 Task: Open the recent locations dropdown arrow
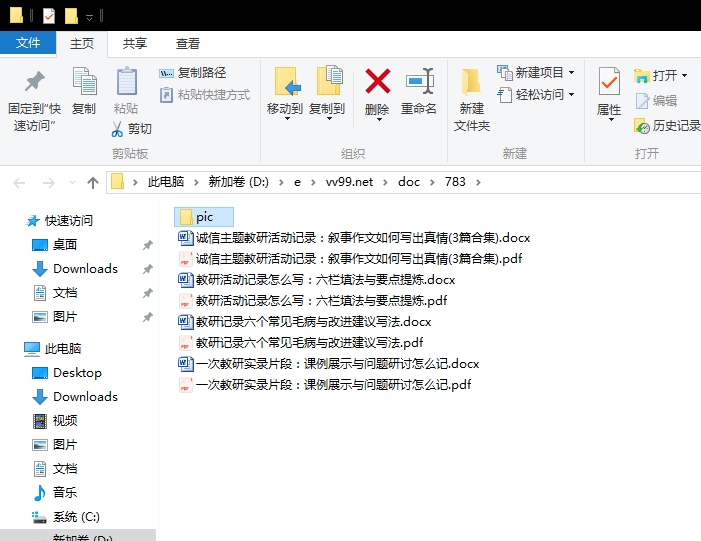point(72,182)
